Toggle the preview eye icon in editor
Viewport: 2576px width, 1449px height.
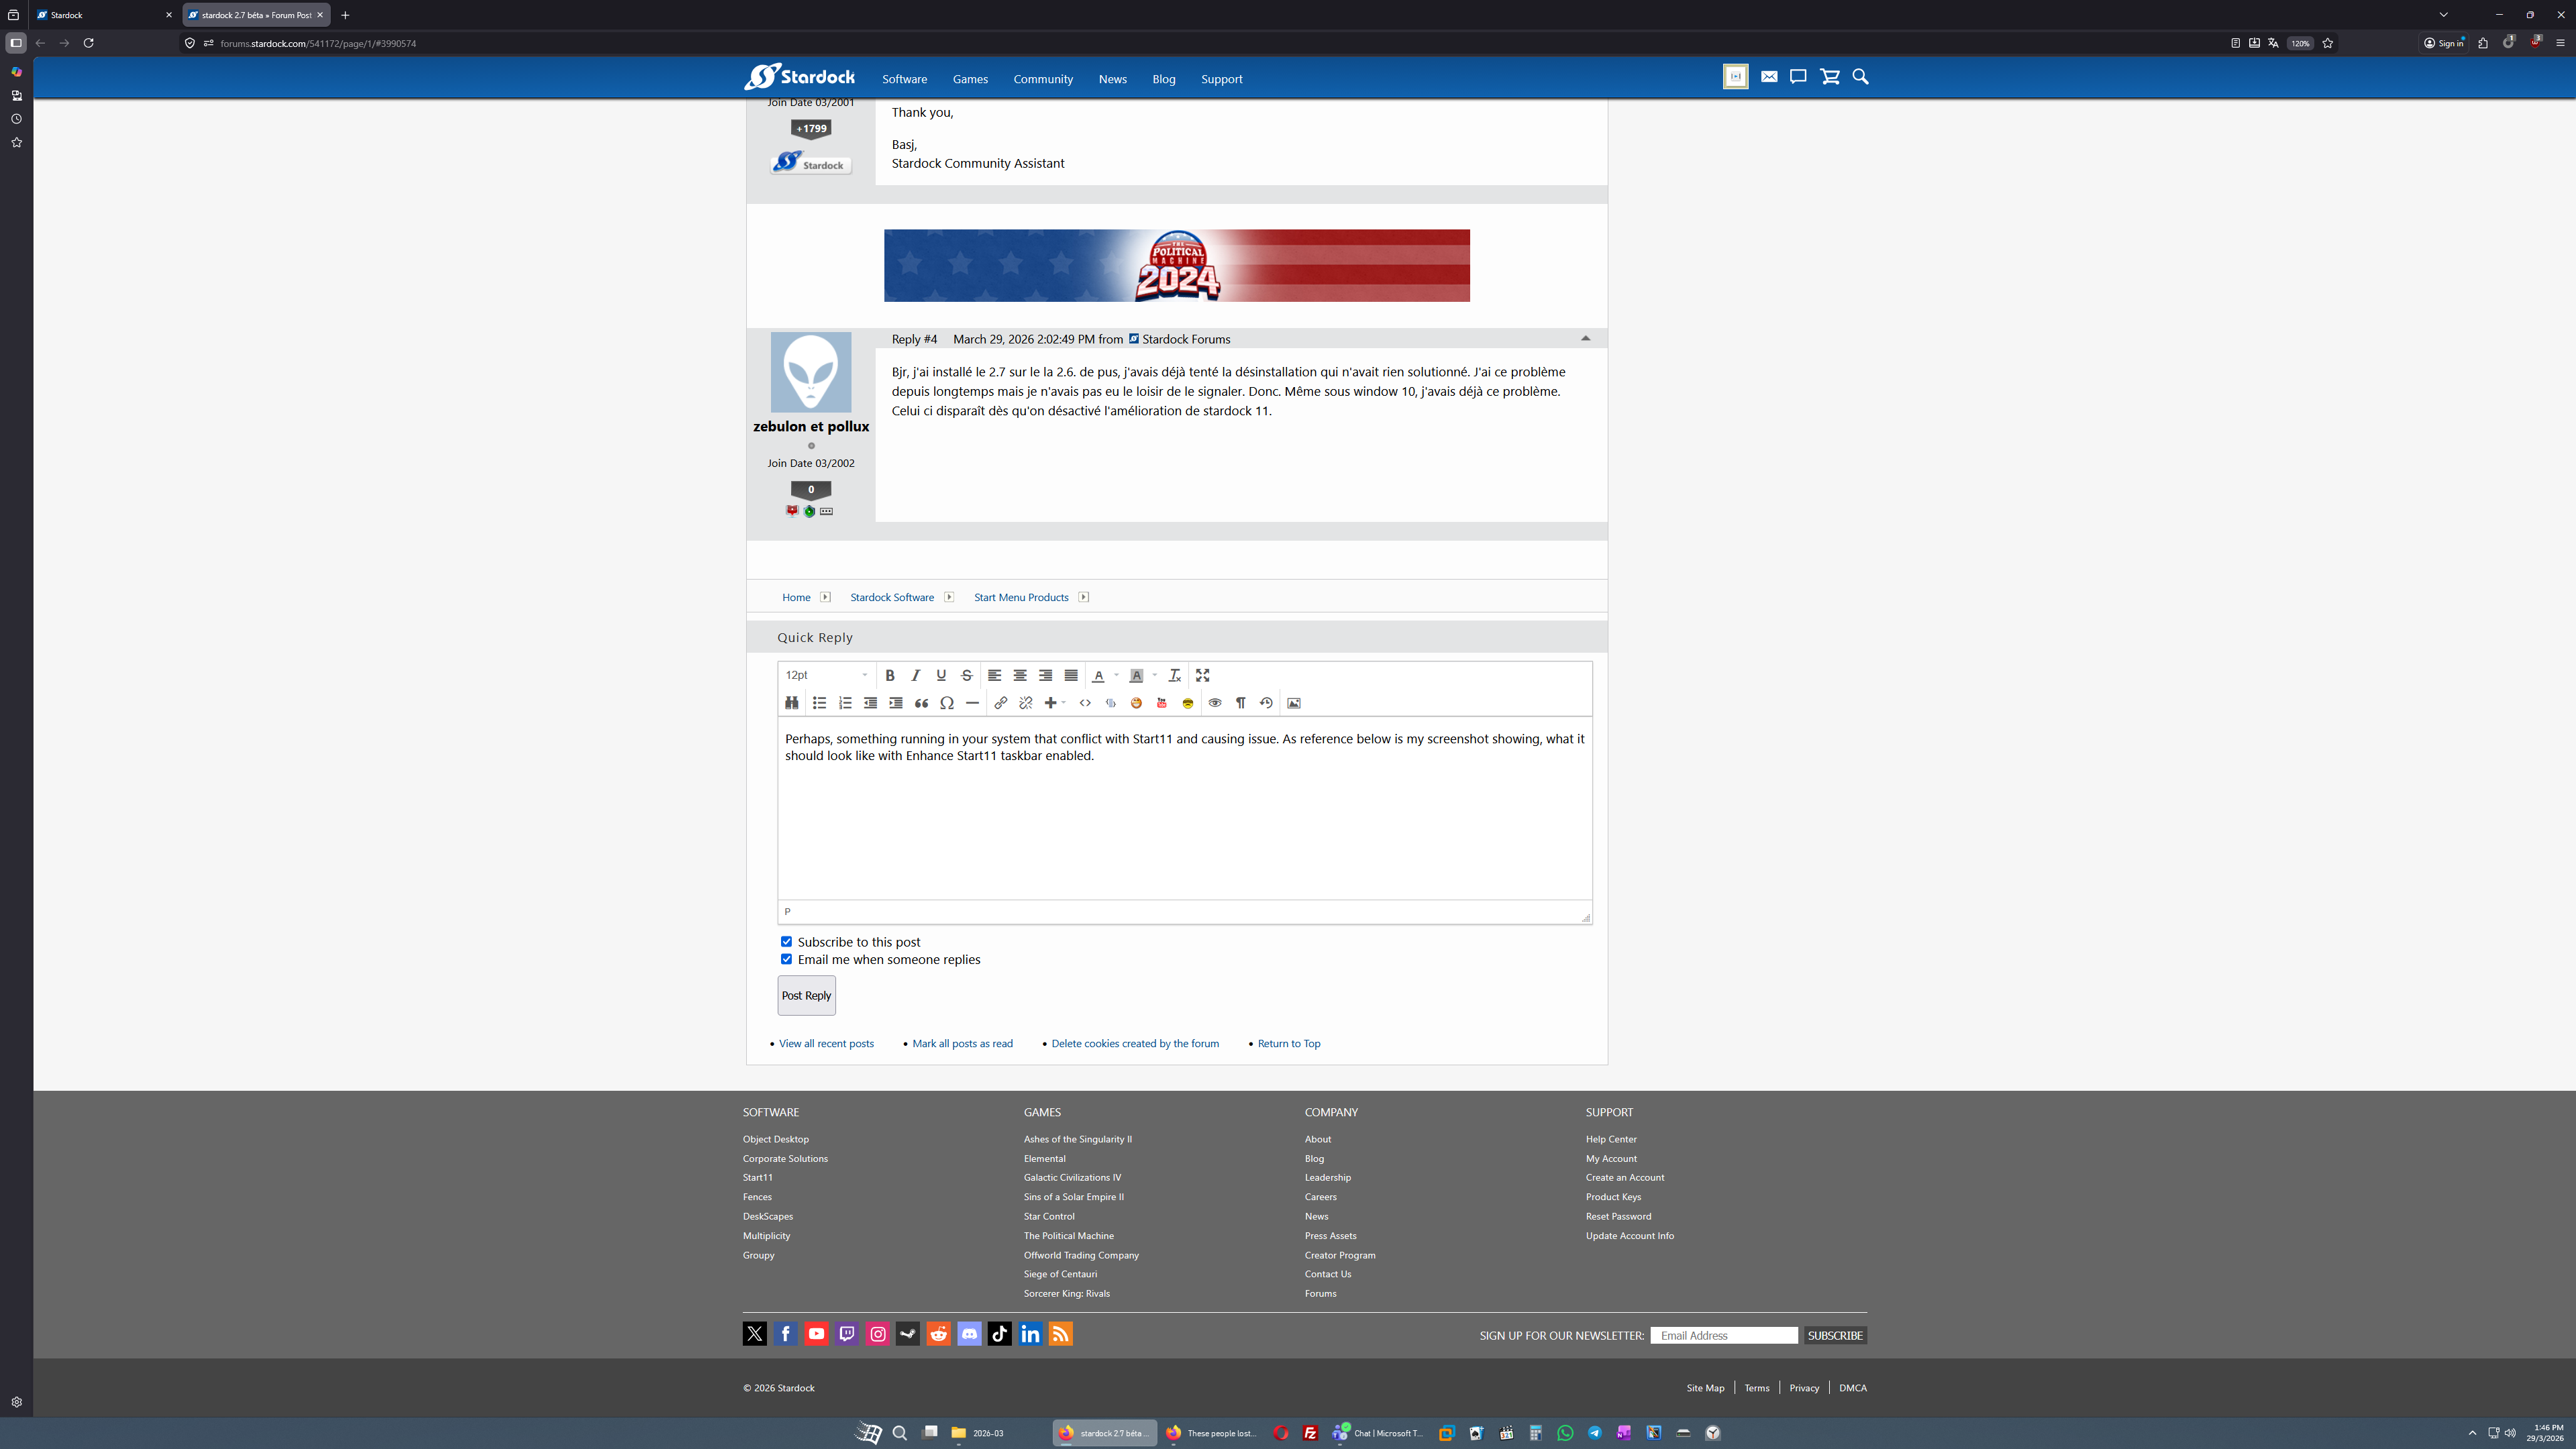click(1214, 703)
